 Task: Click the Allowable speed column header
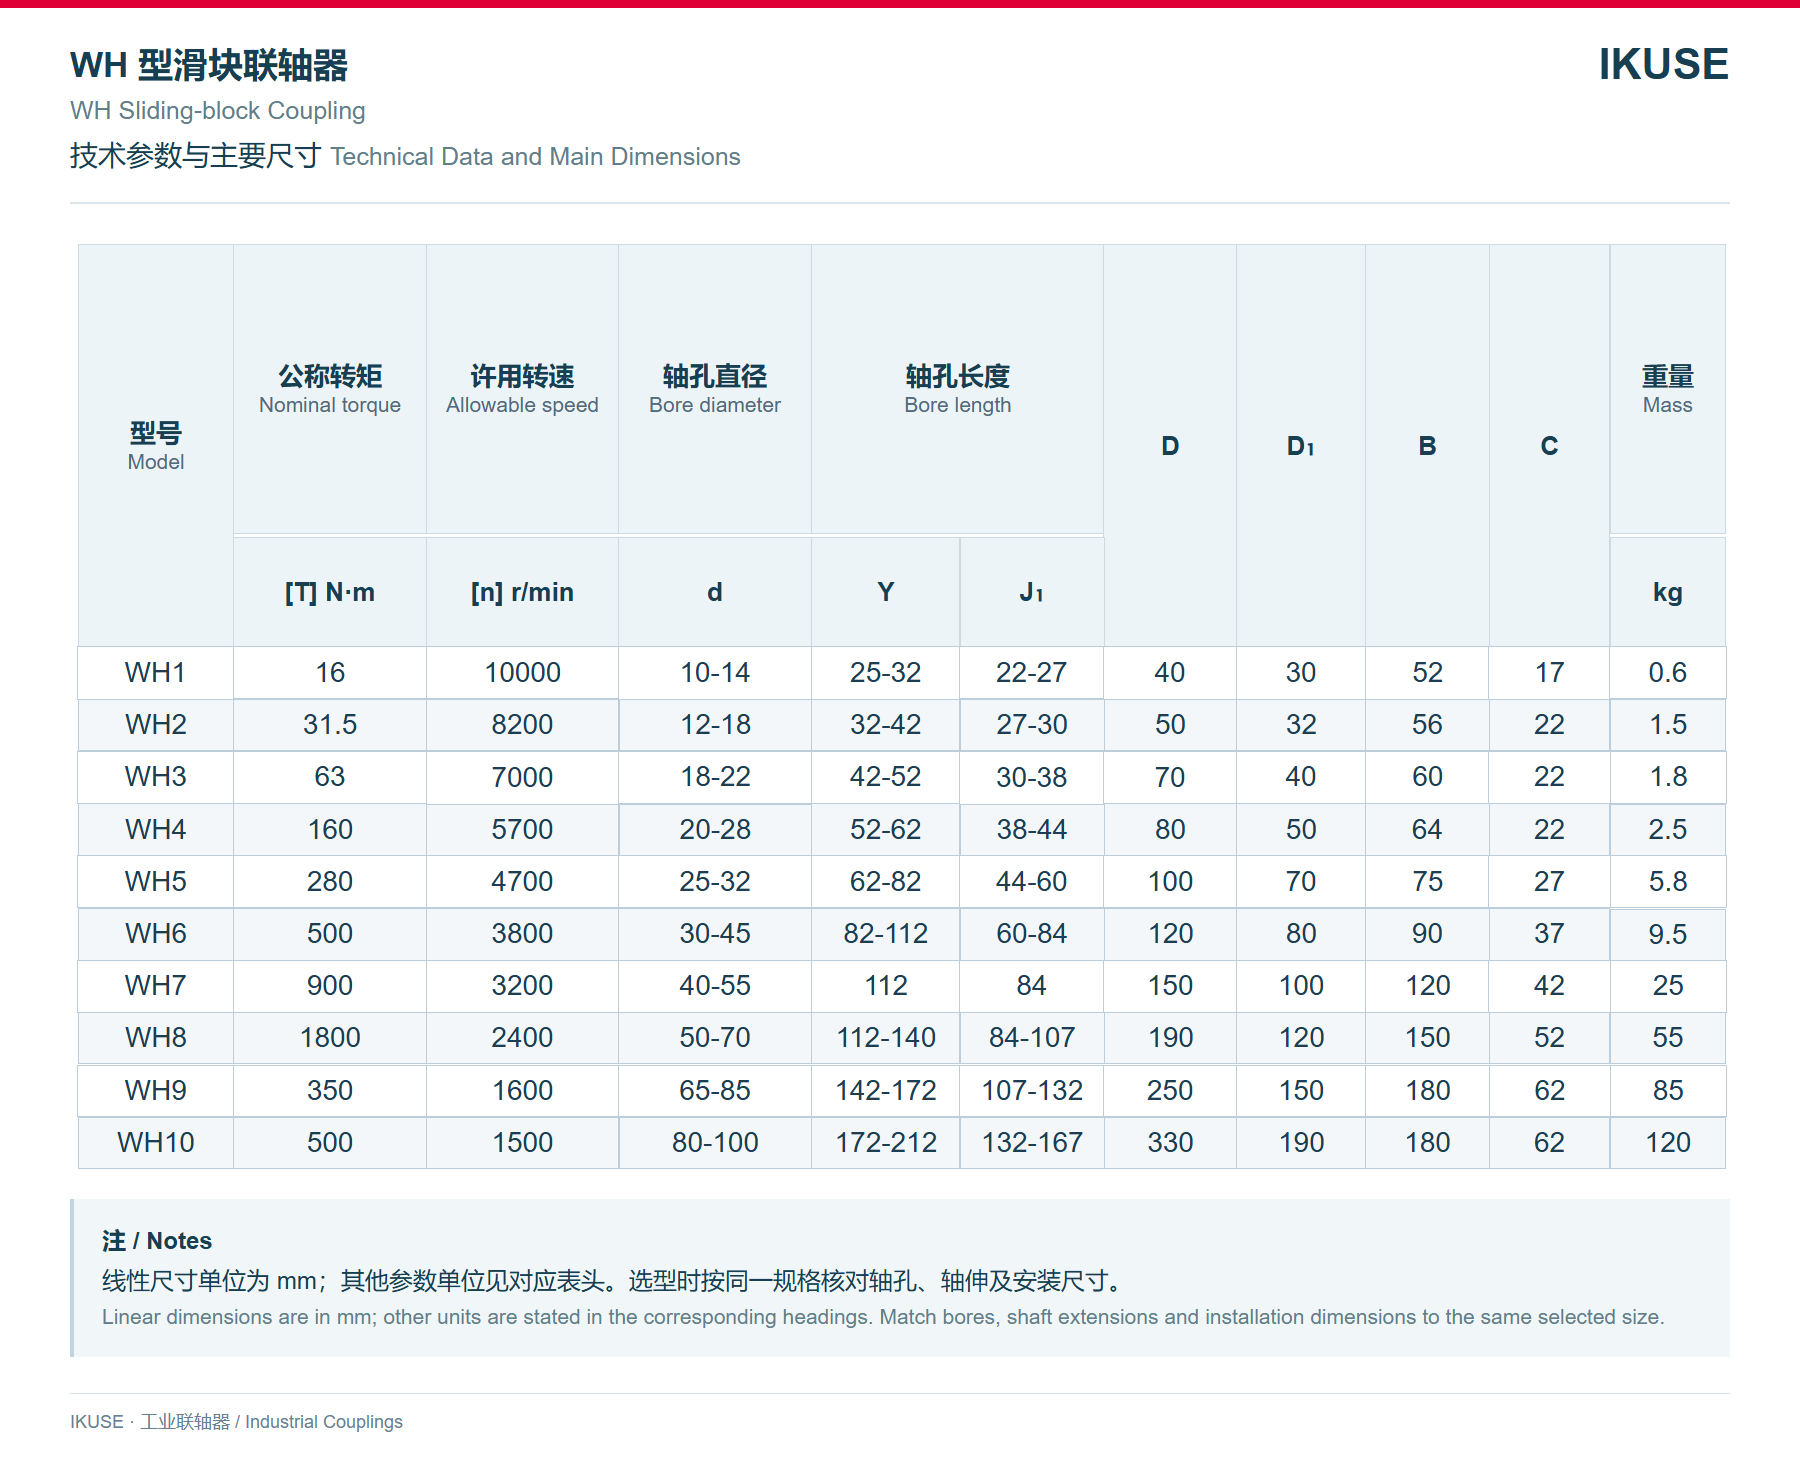click(x=522, y=389)
